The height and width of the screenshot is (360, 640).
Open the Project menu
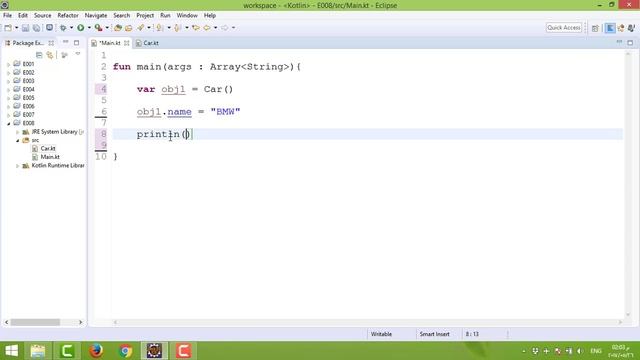pos(145,16)
